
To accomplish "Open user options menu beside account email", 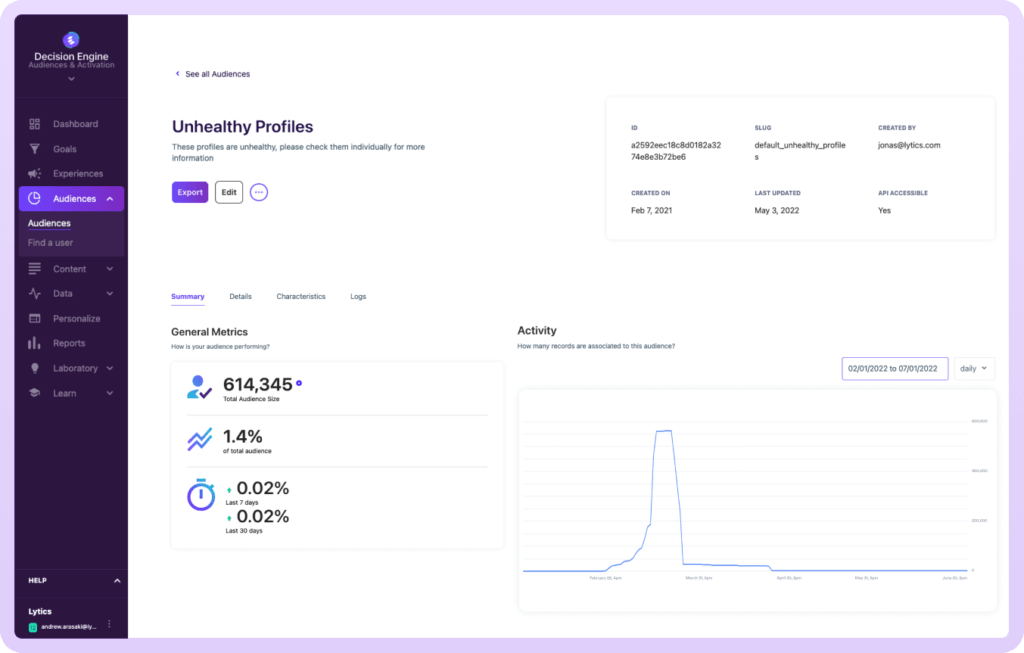I will tap(109, 625).
